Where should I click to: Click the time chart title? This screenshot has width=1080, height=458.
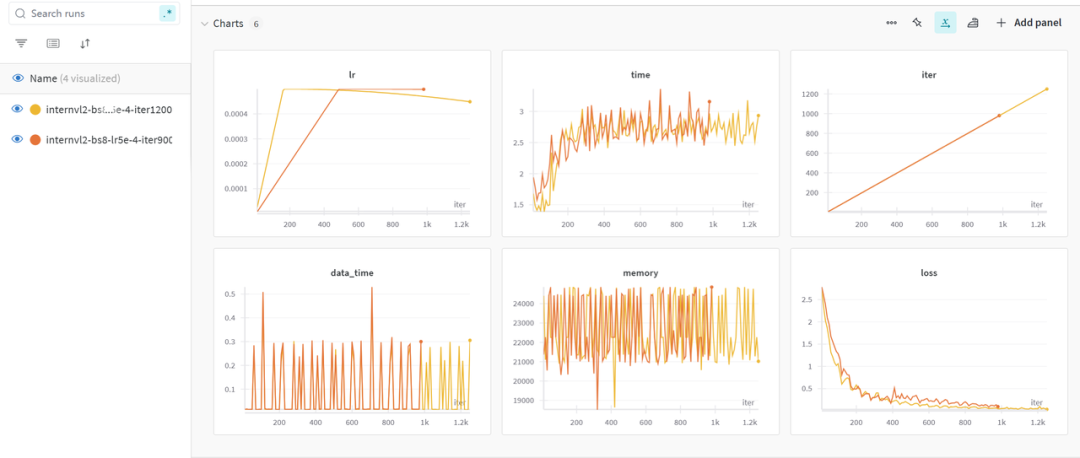641,74
